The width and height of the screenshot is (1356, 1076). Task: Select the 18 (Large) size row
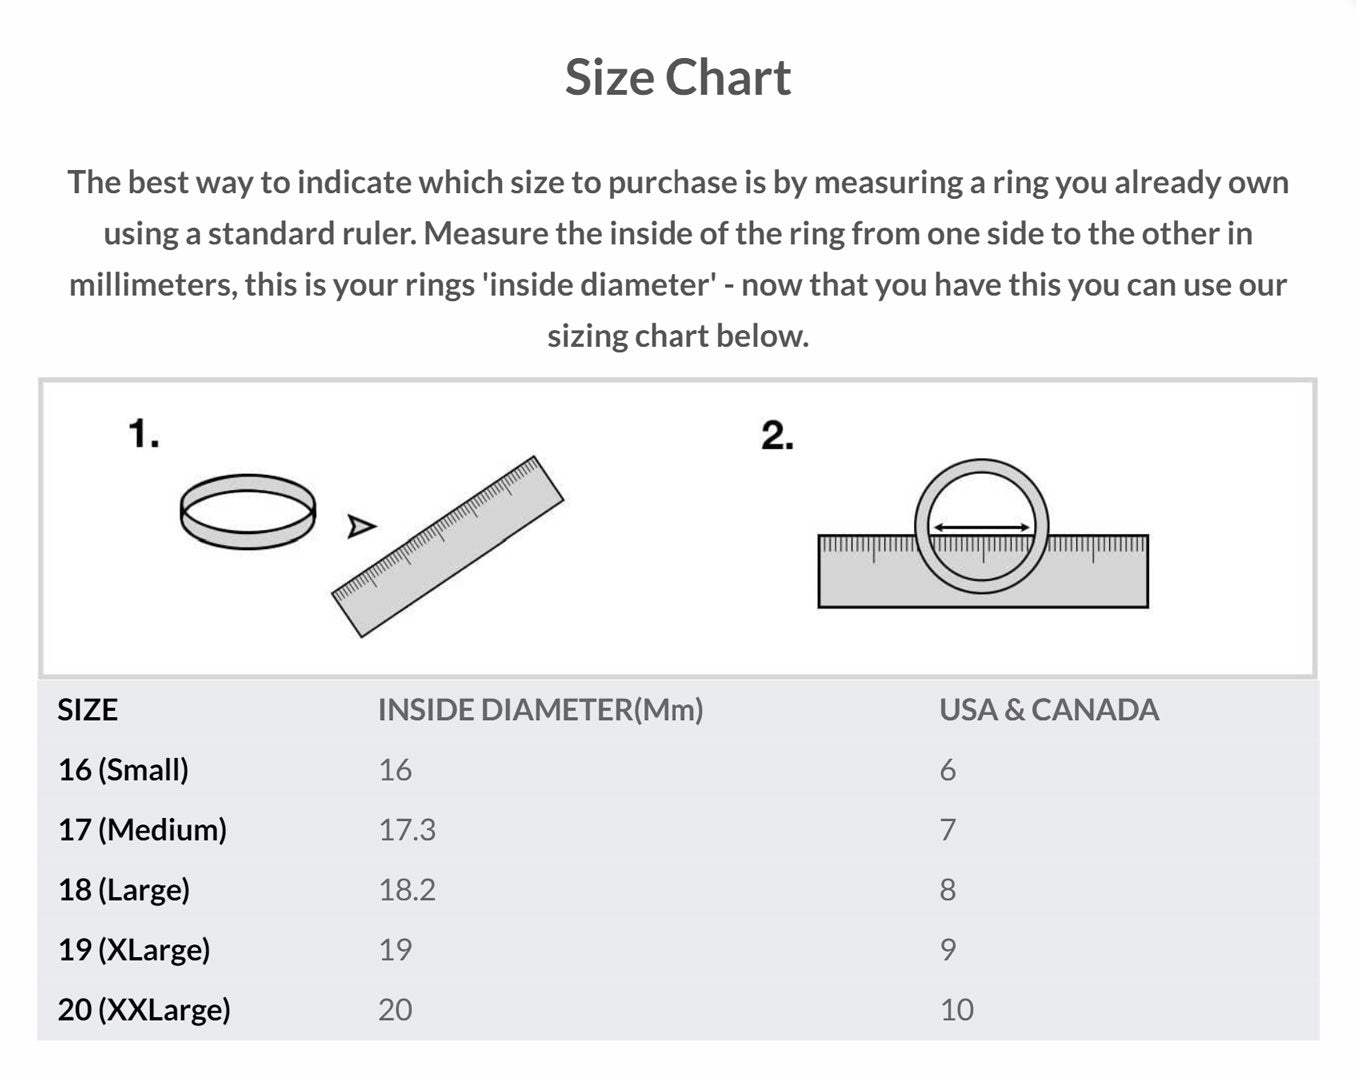[x=124, y=890]
